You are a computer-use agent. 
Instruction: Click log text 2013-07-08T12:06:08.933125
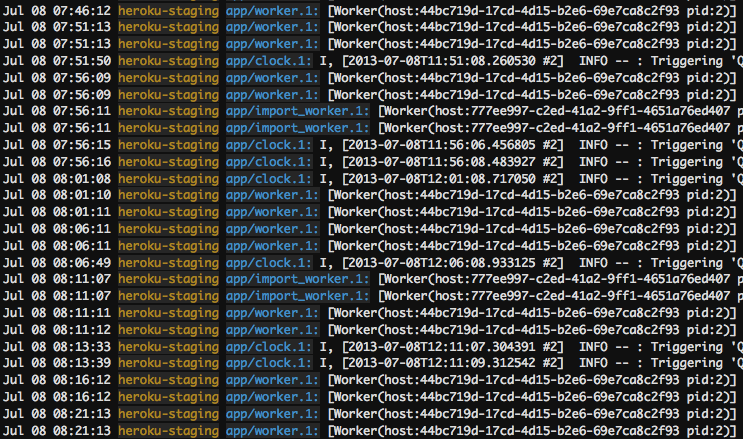coord(442,263)
